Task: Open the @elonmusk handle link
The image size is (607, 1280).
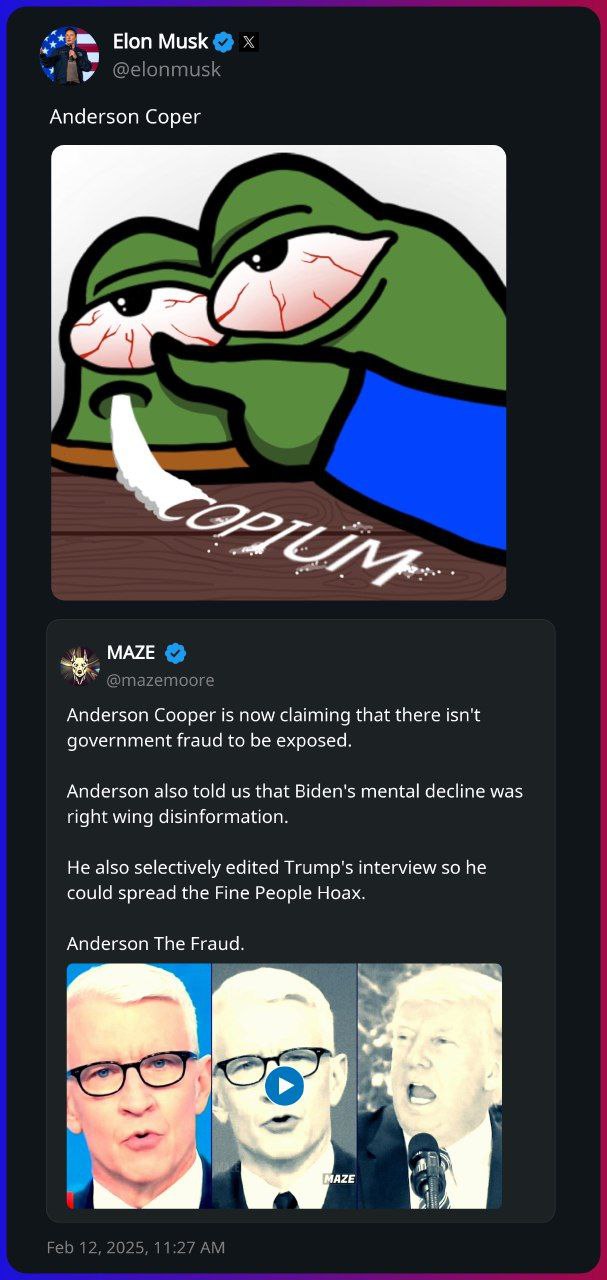Action: point(166,70)
